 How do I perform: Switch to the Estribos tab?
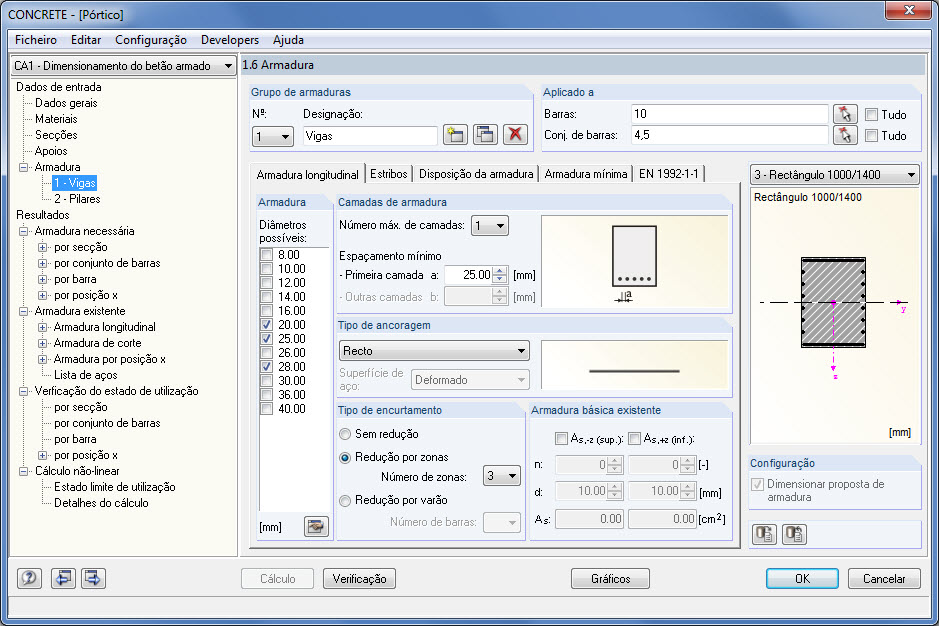[388, 172]
